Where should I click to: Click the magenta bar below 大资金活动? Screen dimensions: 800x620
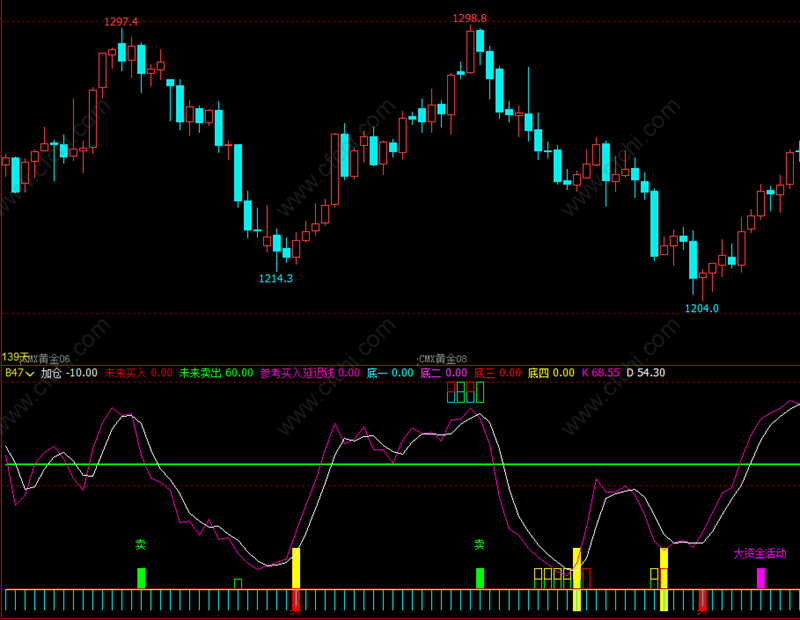(761, 579)
